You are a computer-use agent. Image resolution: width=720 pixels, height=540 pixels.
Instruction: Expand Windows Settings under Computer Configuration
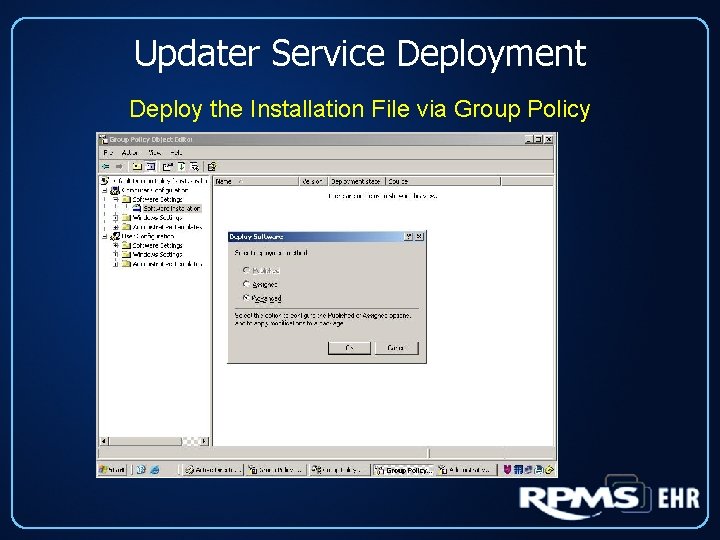116,218
